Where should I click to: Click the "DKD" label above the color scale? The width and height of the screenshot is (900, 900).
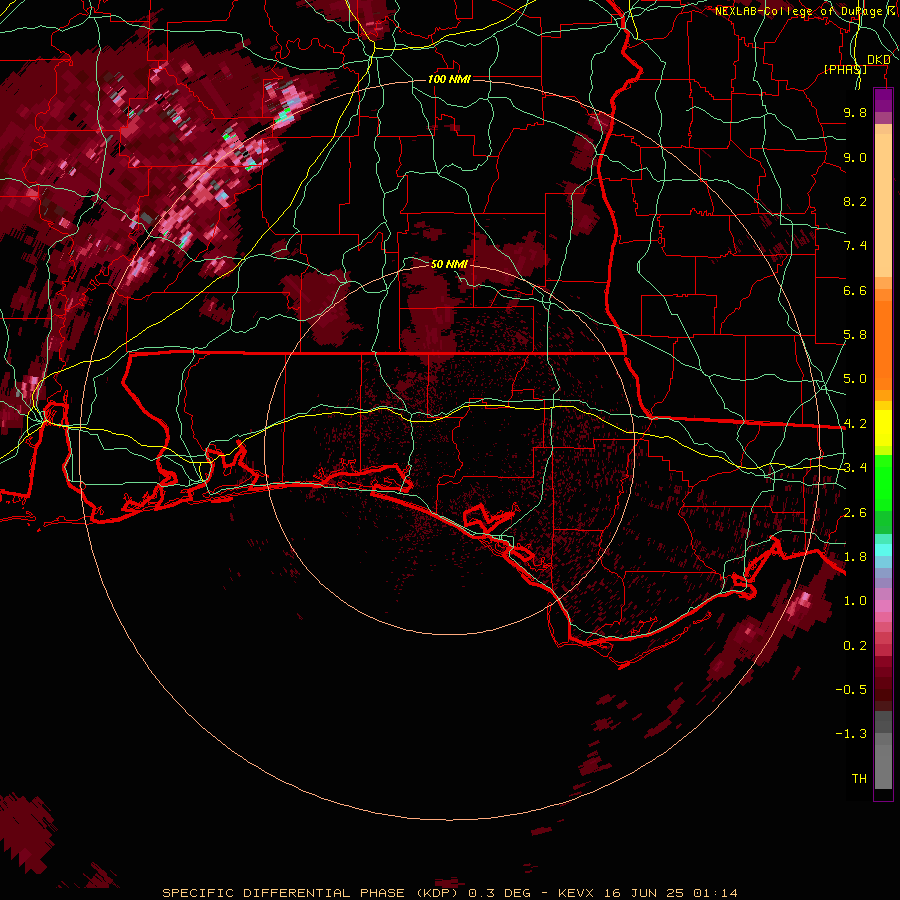tap(878, 59)
